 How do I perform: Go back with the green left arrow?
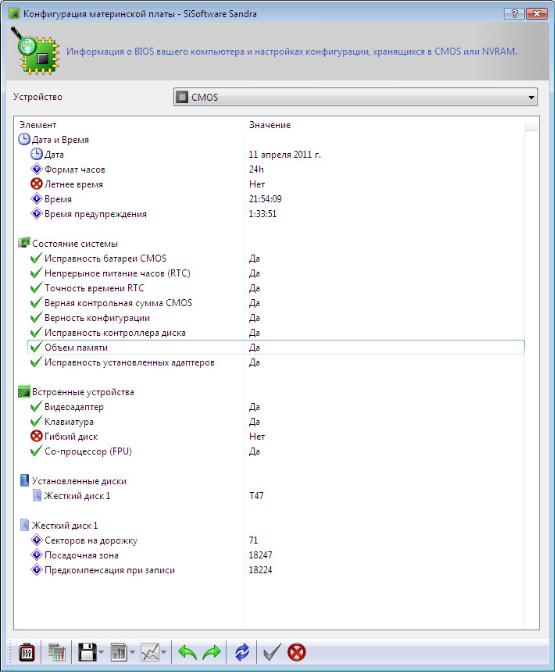coord(188,653)
